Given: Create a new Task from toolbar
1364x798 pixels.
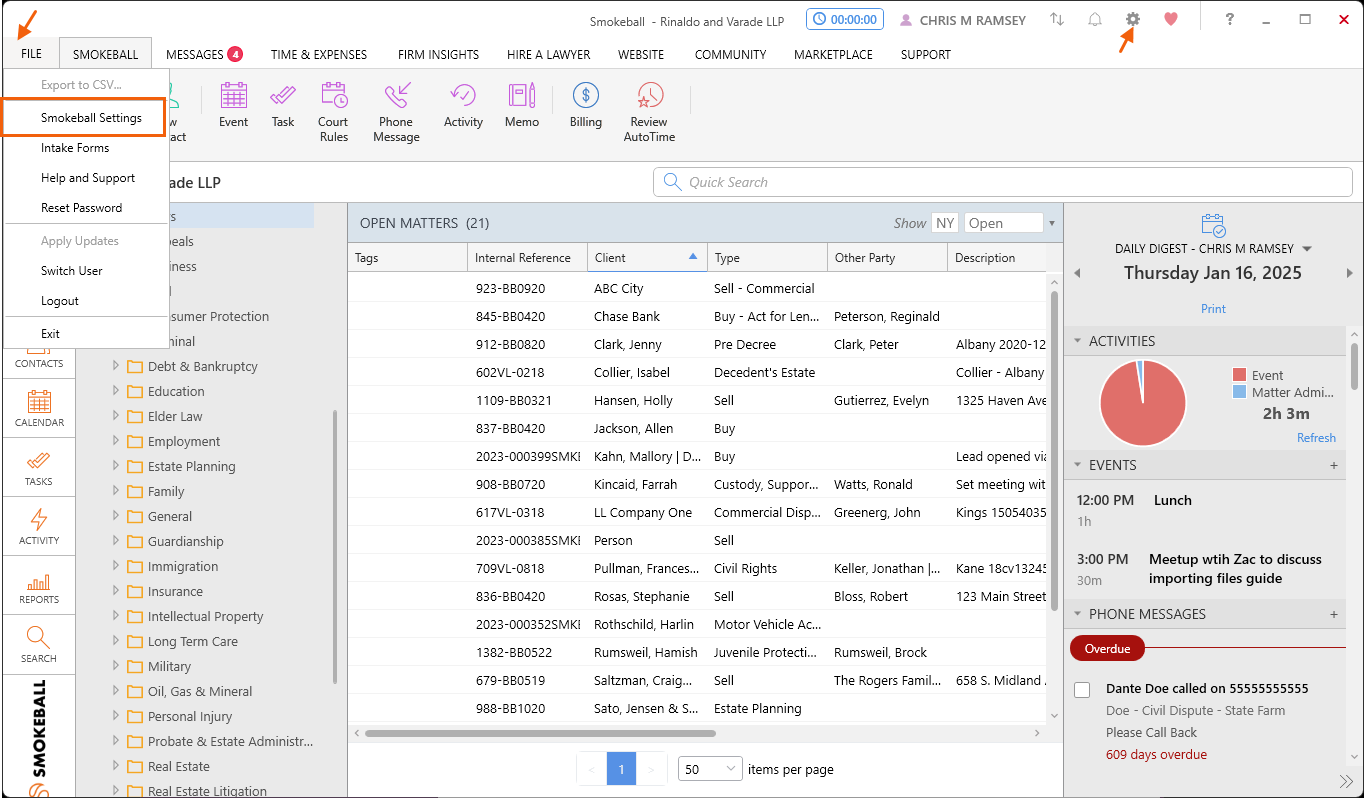Looking at the screenshot, I should tap(283, 105).
